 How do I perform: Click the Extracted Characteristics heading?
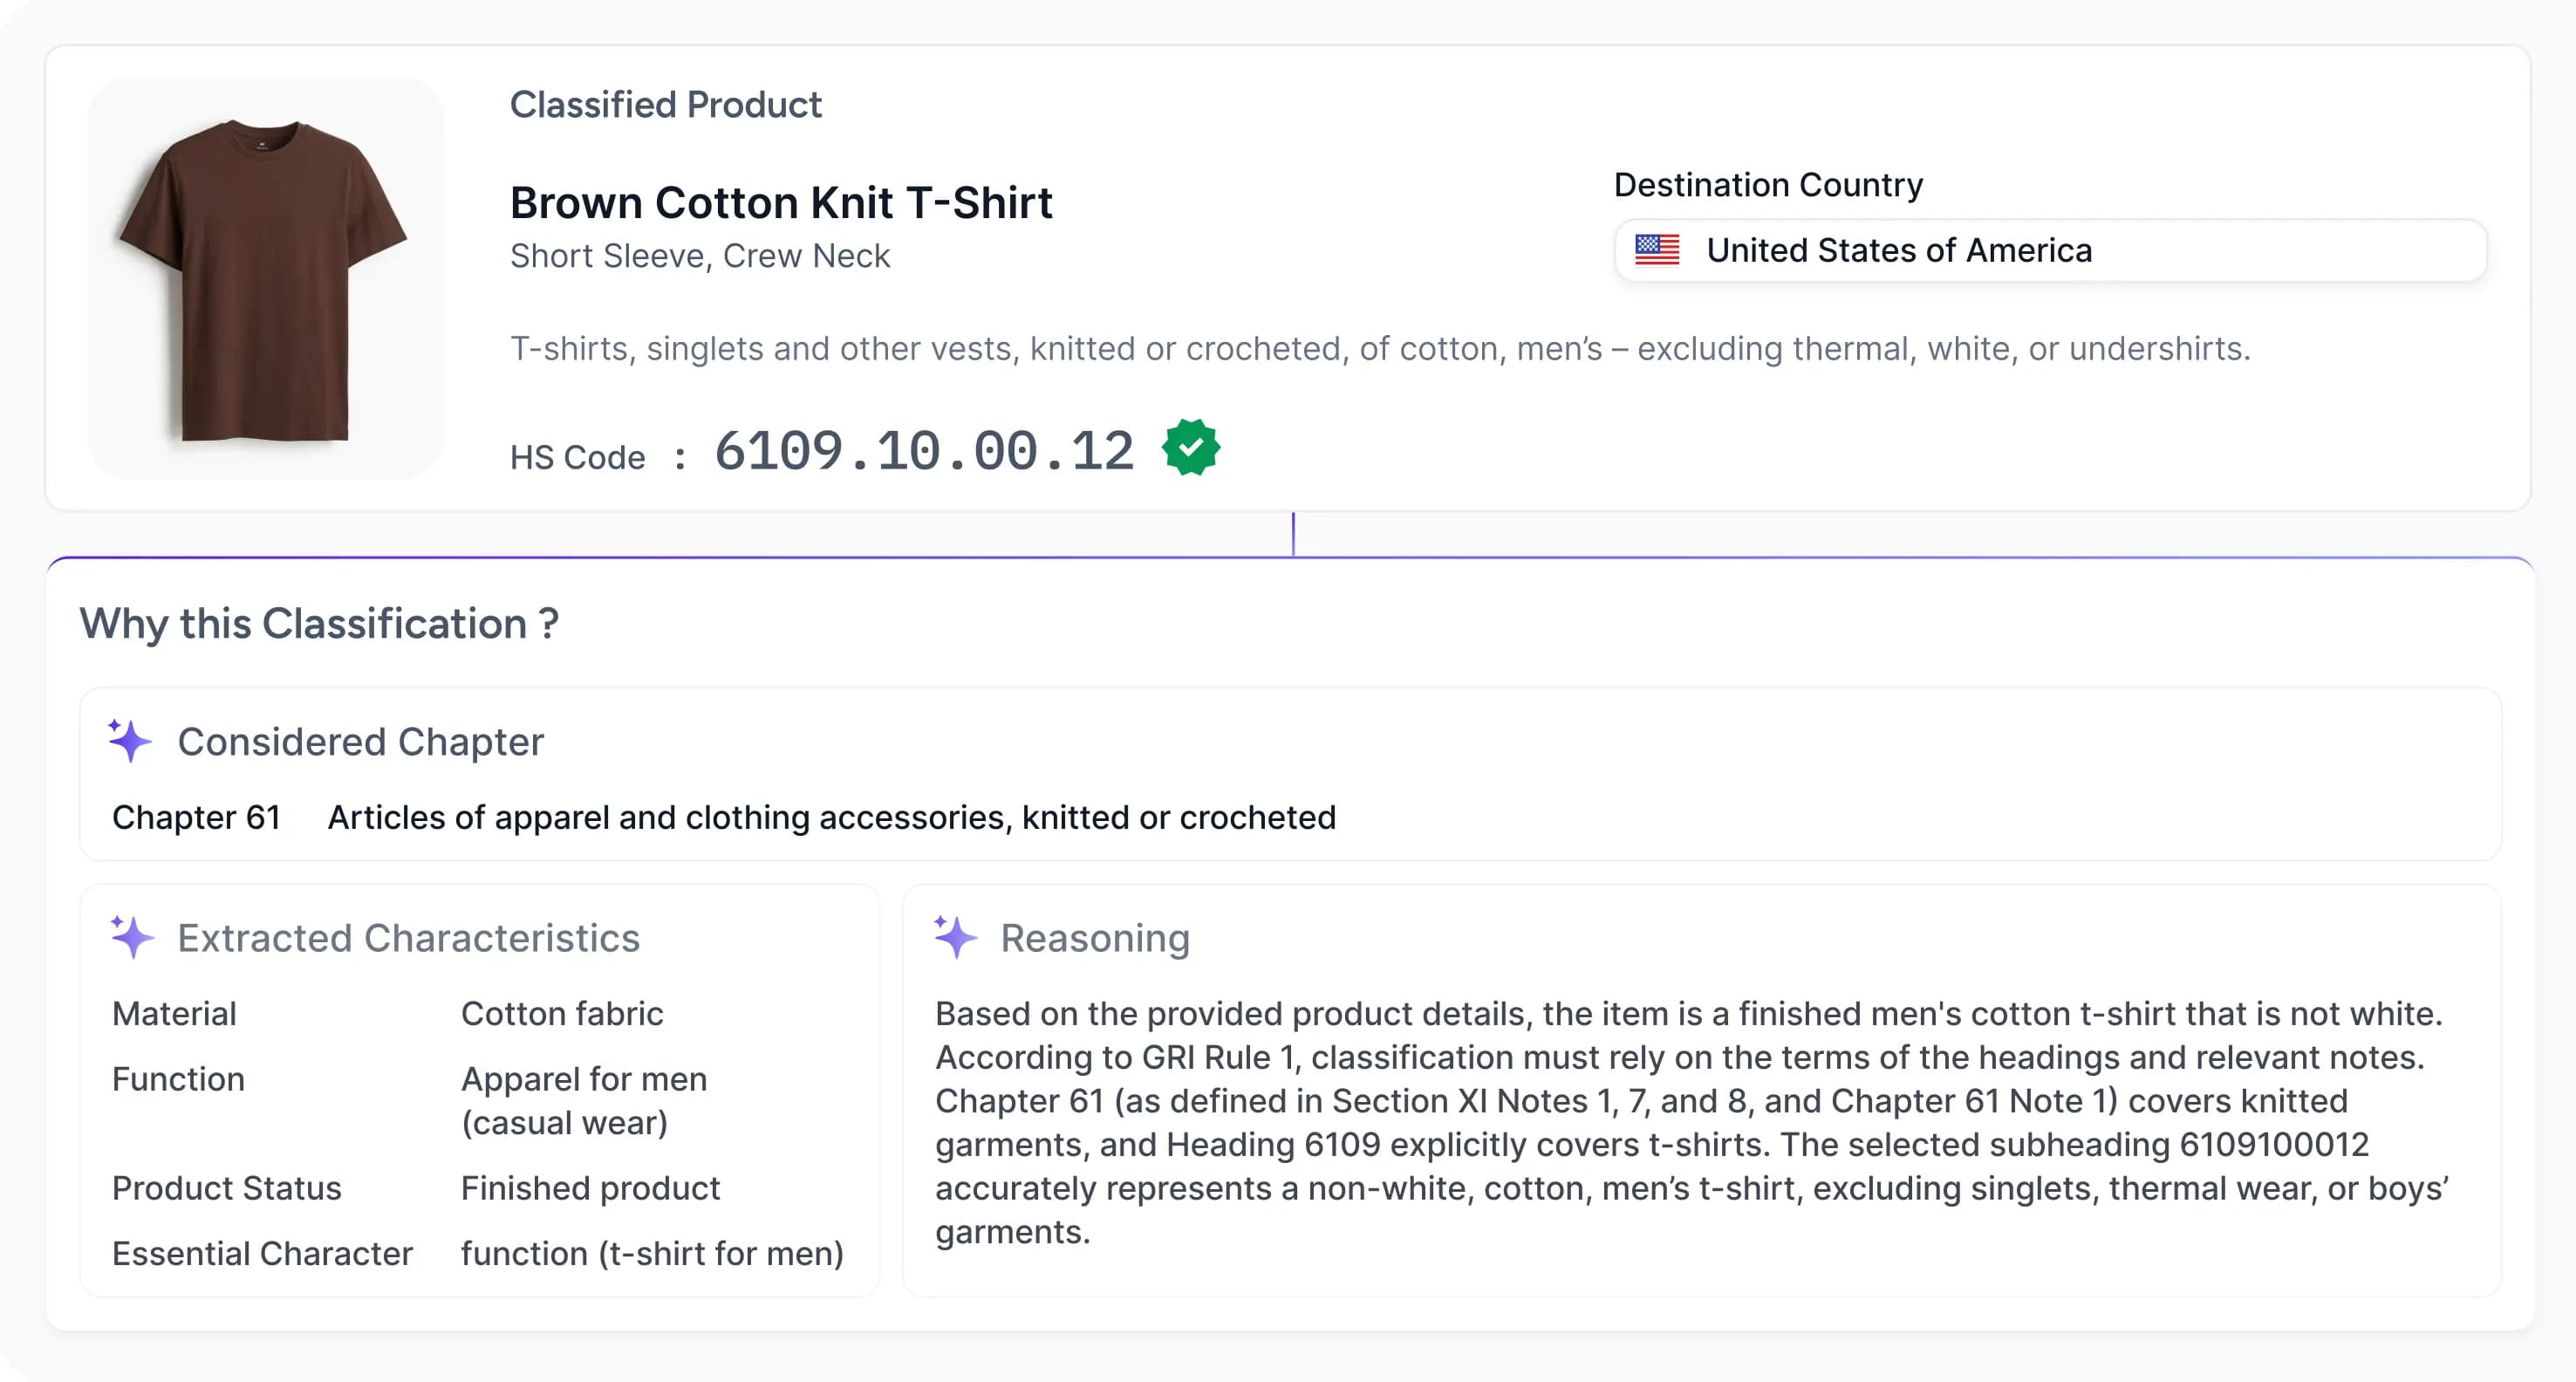[408, 938]
